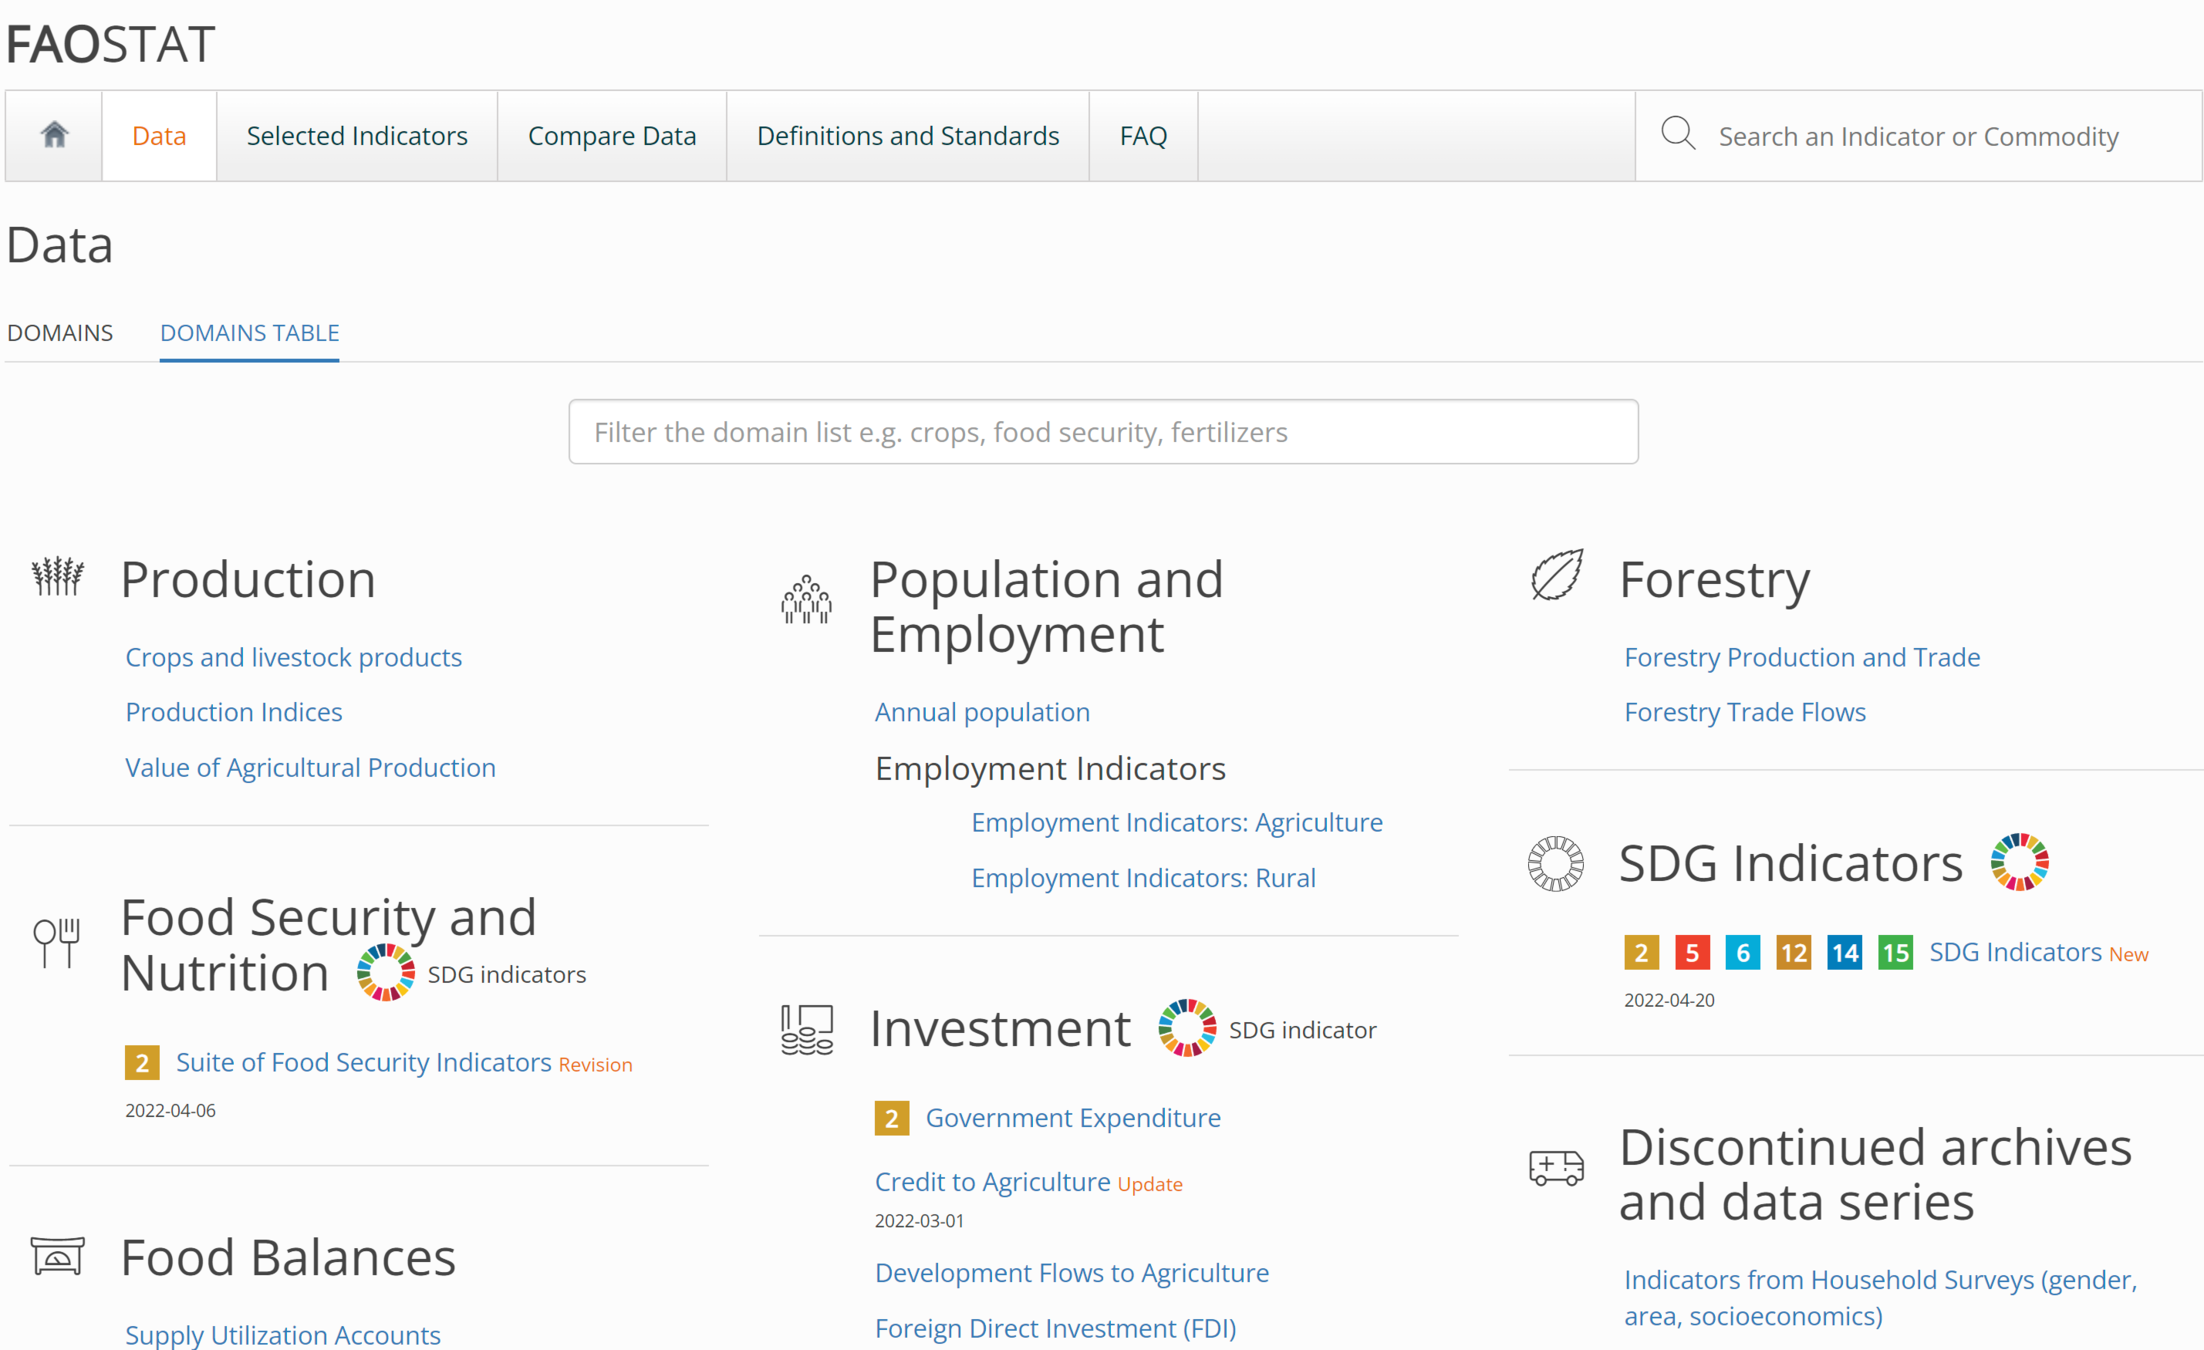Click the home icon in navigation bar
This screenshot has width=2204, height=1350.
54,135
